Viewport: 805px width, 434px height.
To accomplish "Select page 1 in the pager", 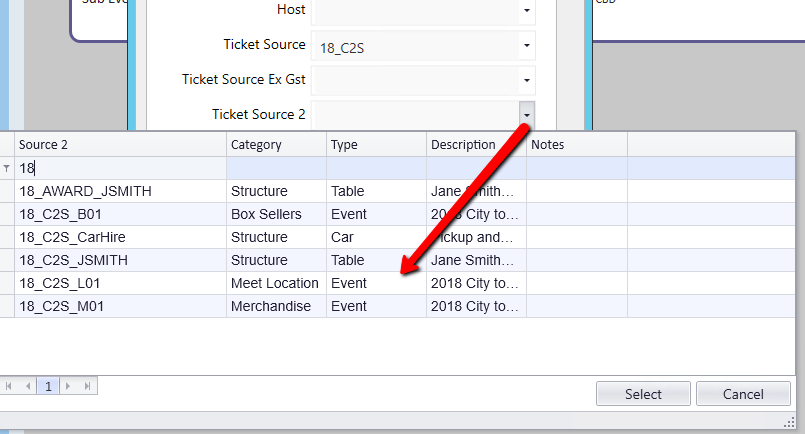I will 46,385.
